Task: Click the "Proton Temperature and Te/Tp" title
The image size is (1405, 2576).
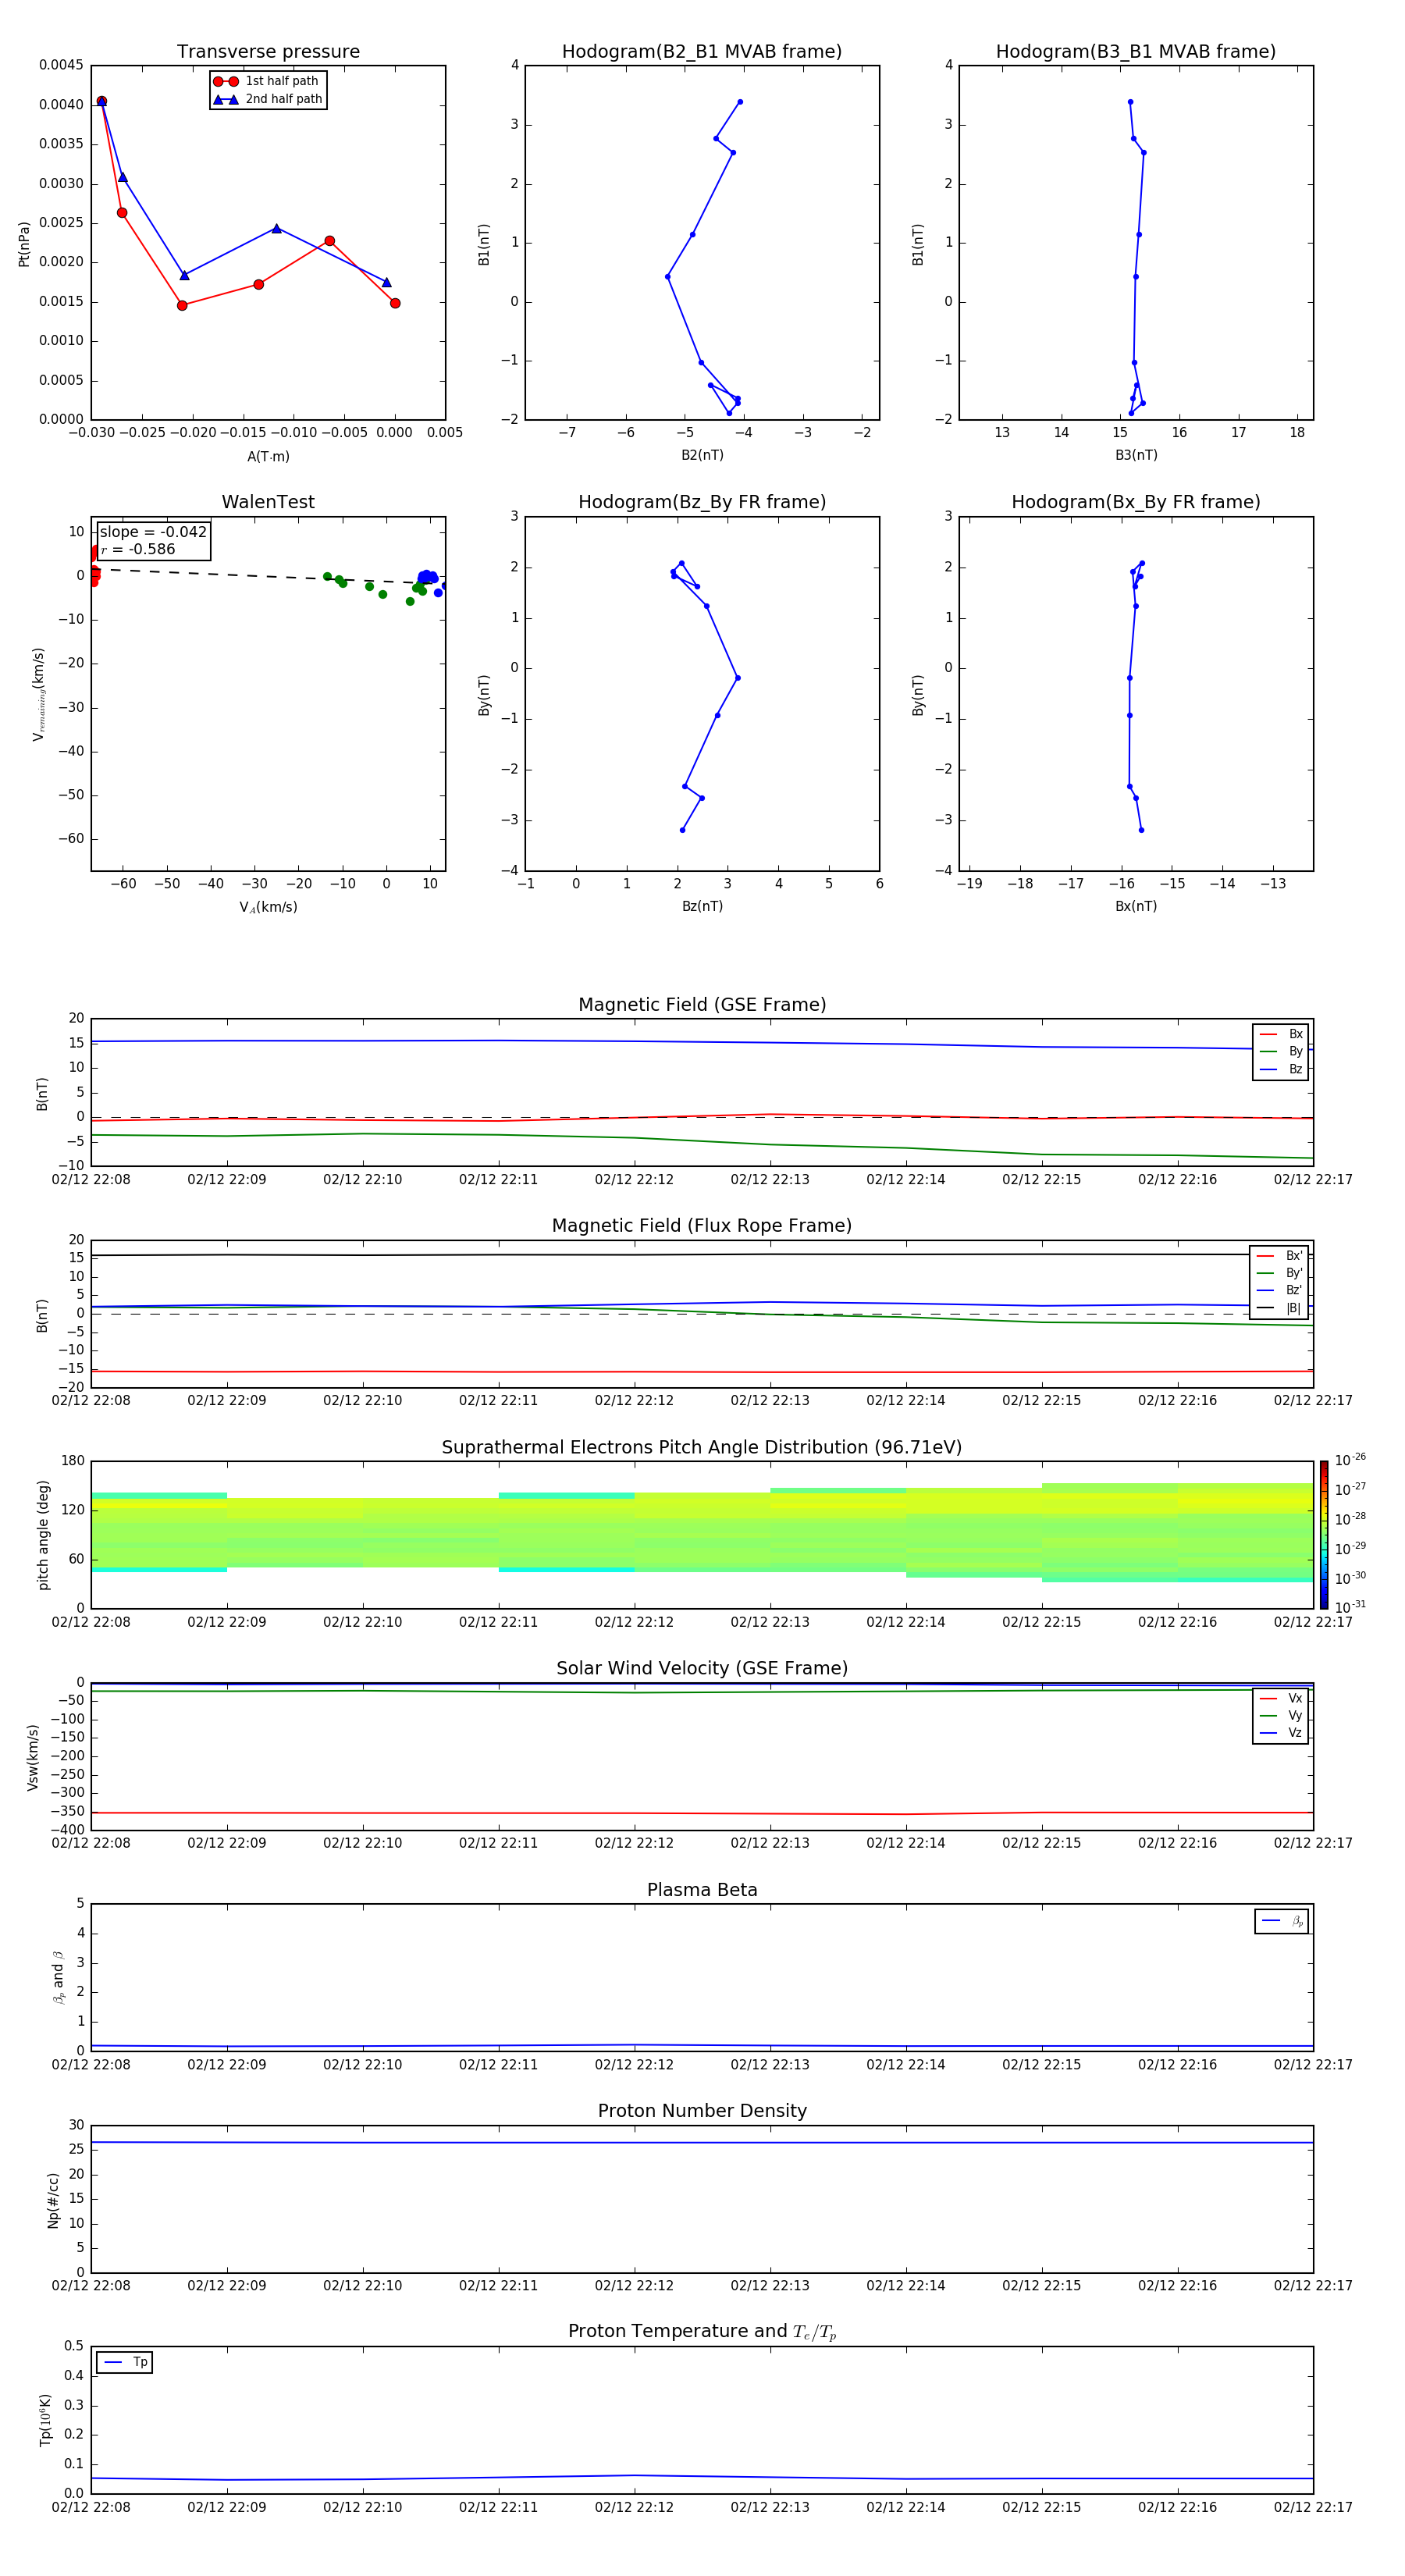Action: pos(702,2332)
